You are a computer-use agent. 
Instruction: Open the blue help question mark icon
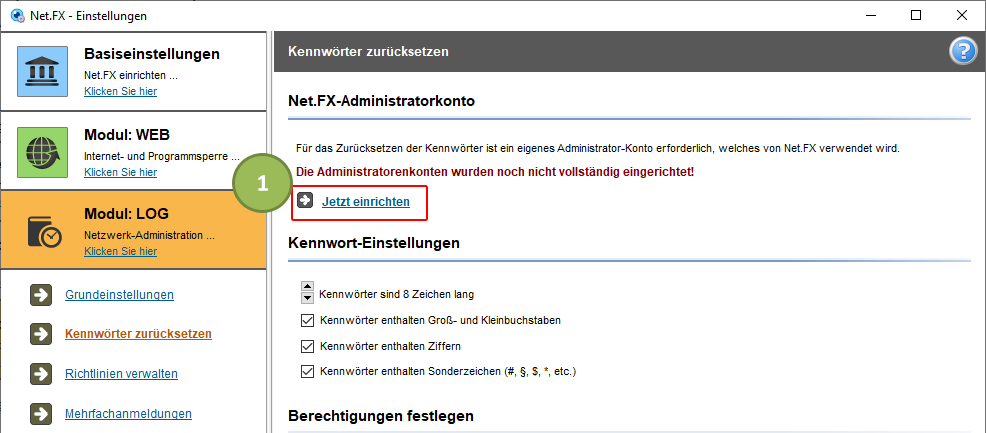click(962, 51)
